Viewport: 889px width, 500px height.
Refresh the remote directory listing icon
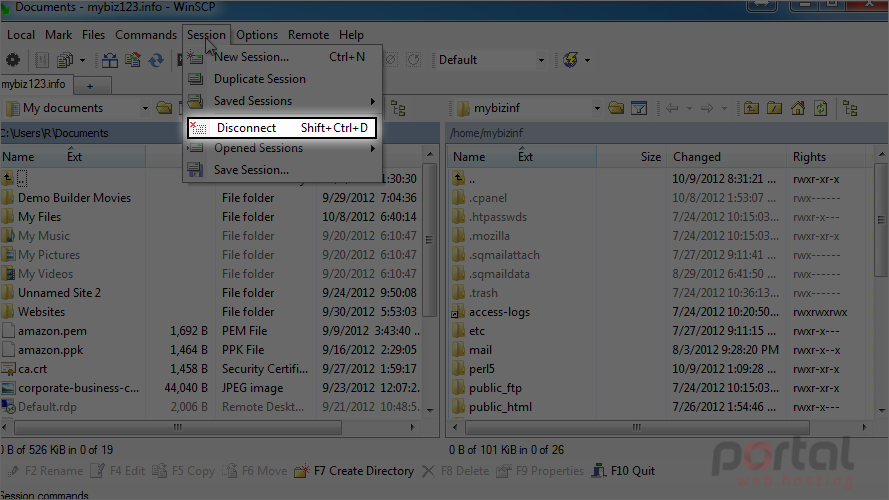tap(820, 108)
